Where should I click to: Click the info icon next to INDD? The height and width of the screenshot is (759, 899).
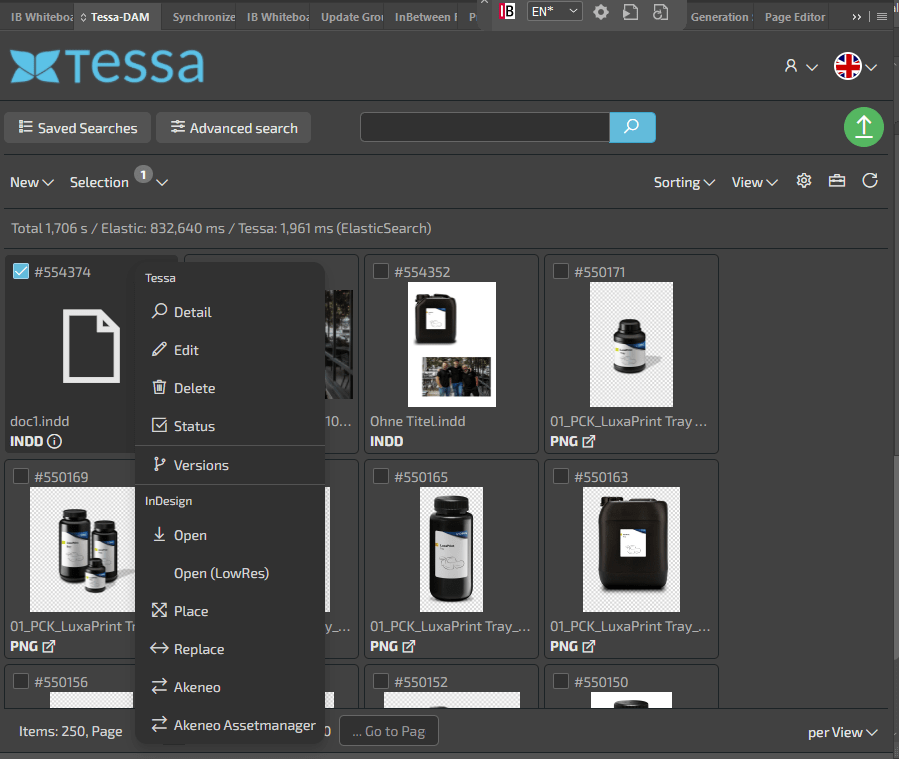[55, 441]
